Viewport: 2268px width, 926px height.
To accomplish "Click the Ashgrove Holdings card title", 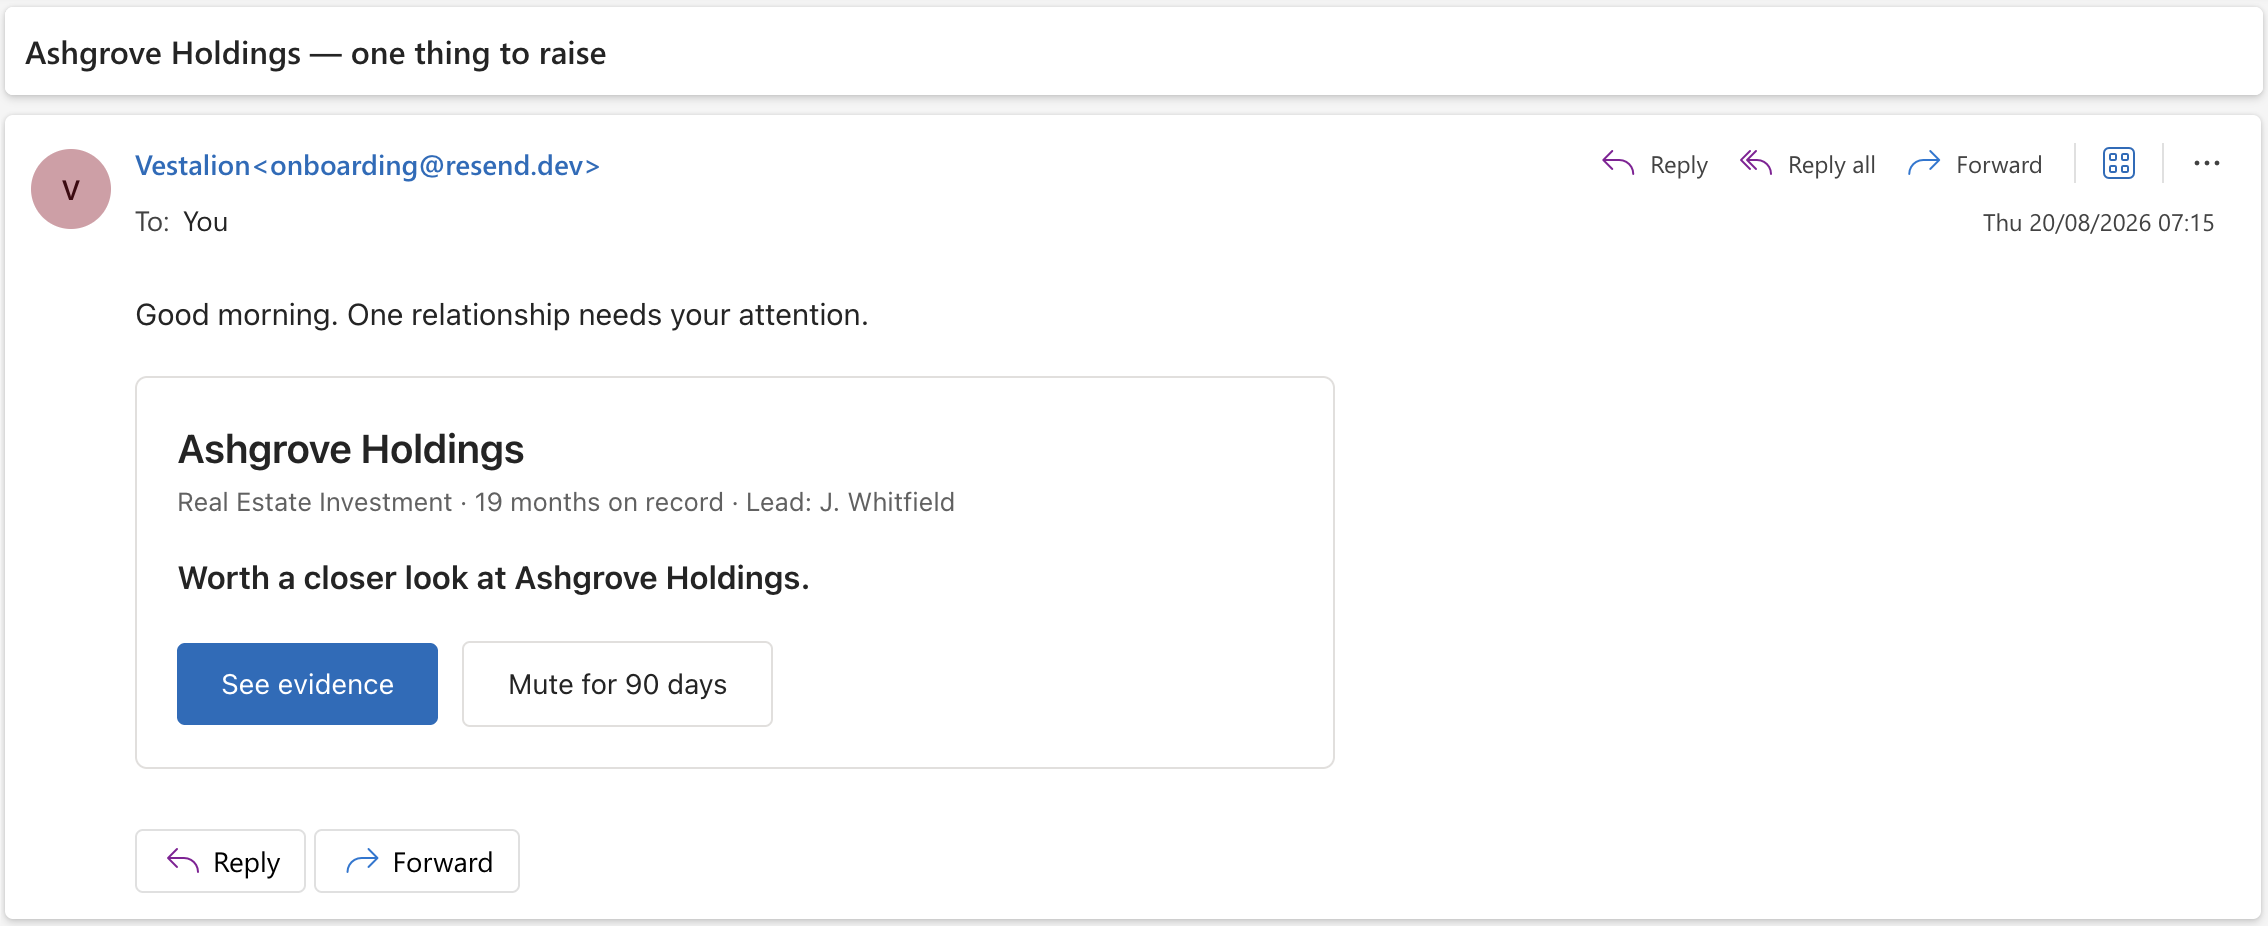I will tap(351, 450).
